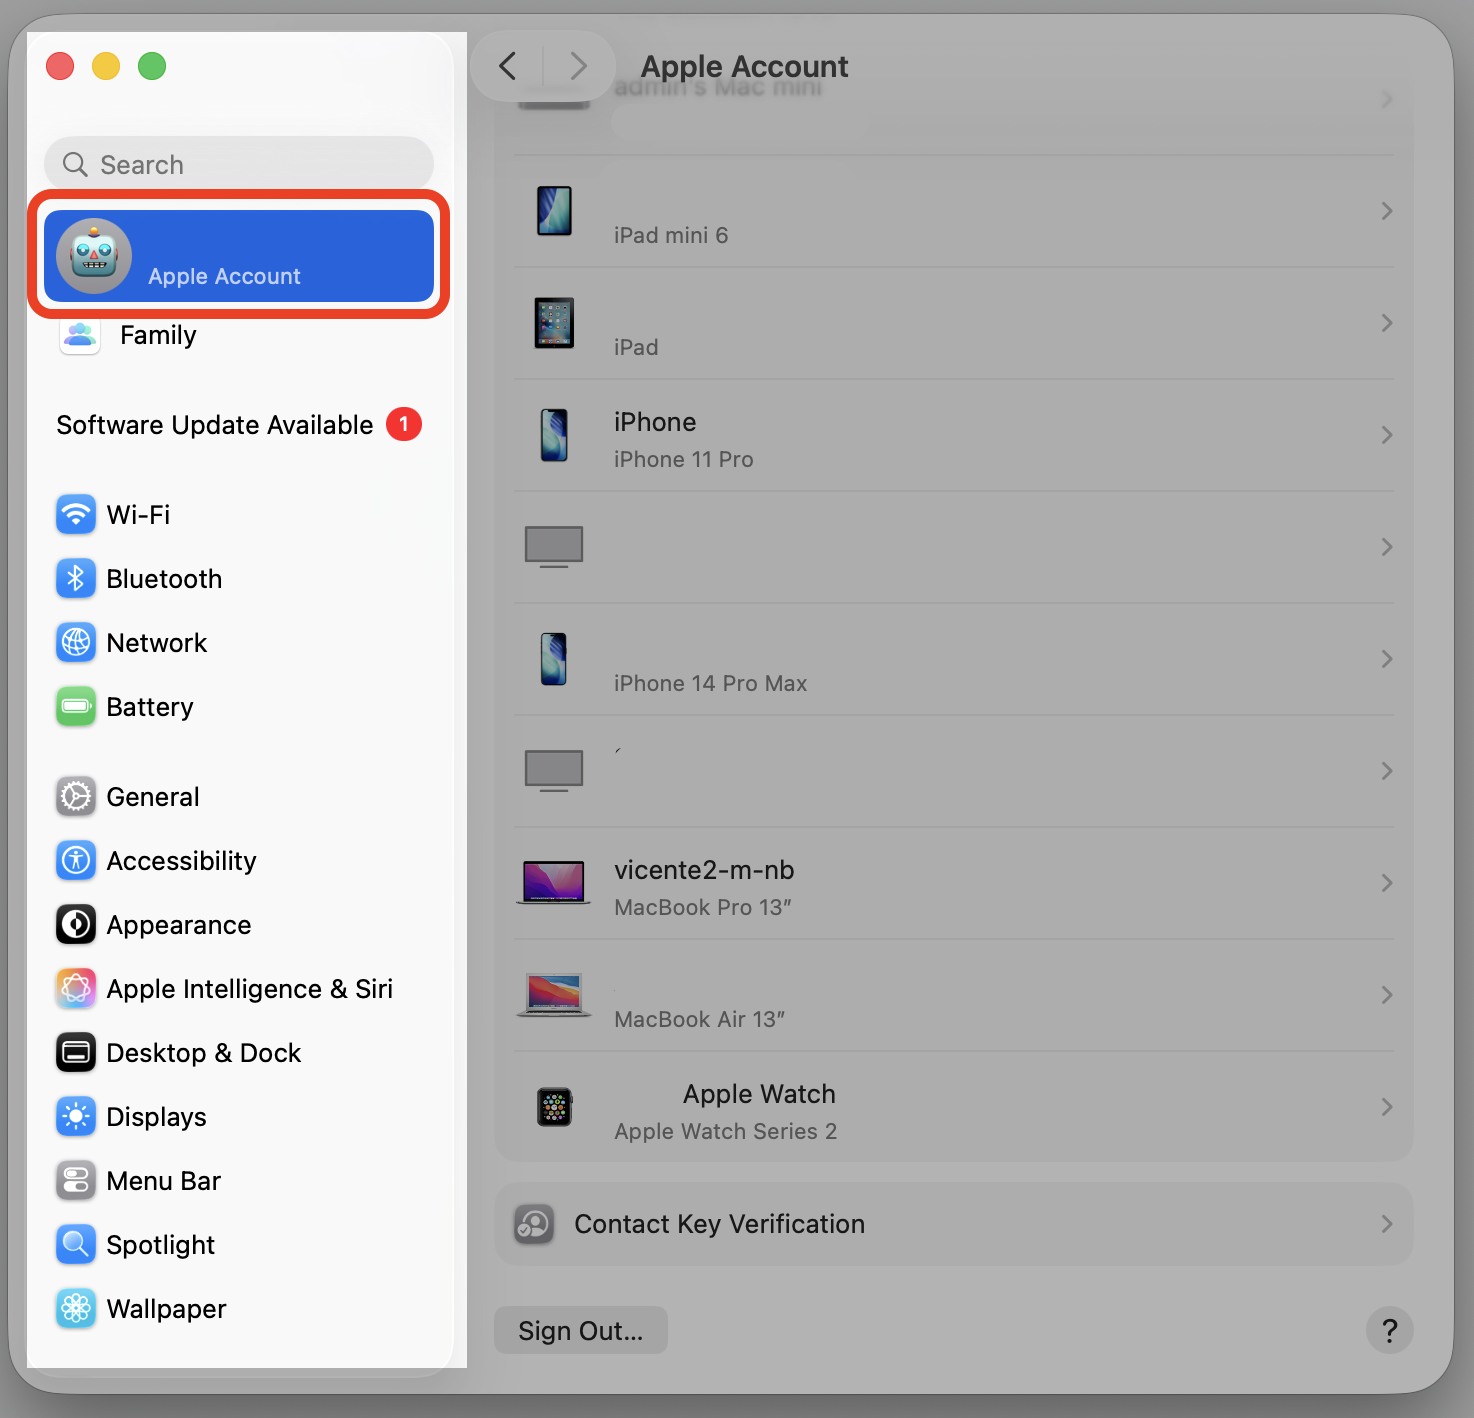
Task: Select General in the sidebar
Action: [x=239, y=797]
